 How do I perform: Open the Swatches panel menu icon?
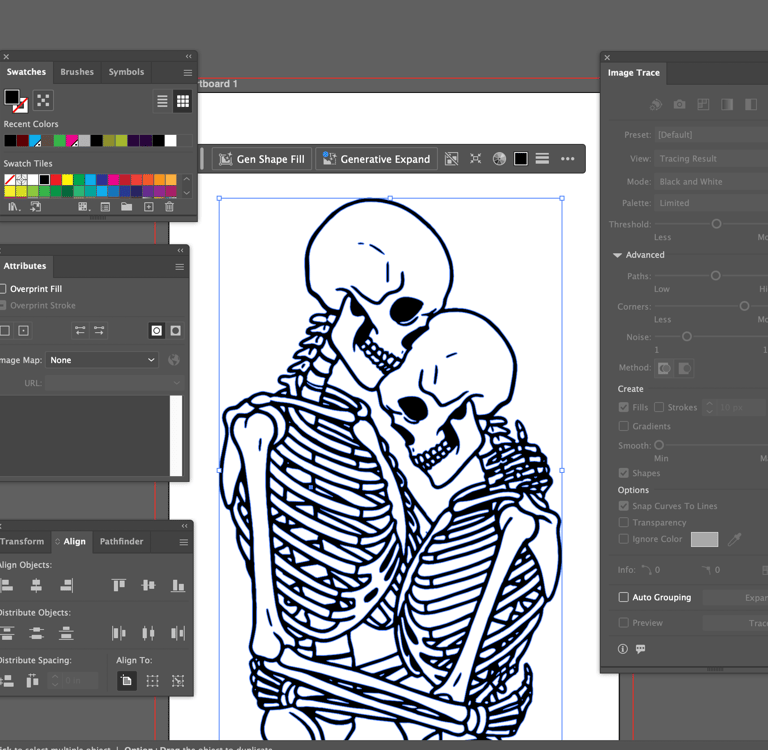188,73
